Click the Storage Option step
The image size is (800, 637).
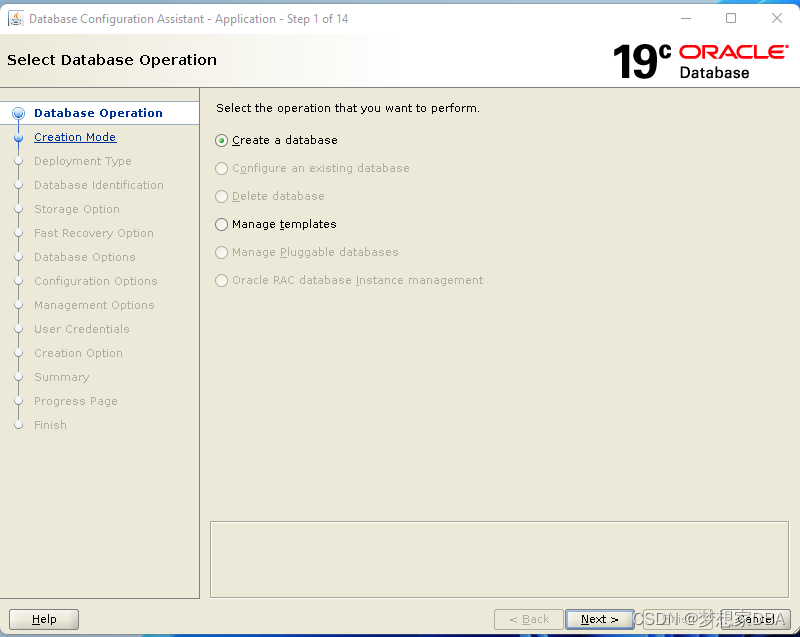pos(77,209)
